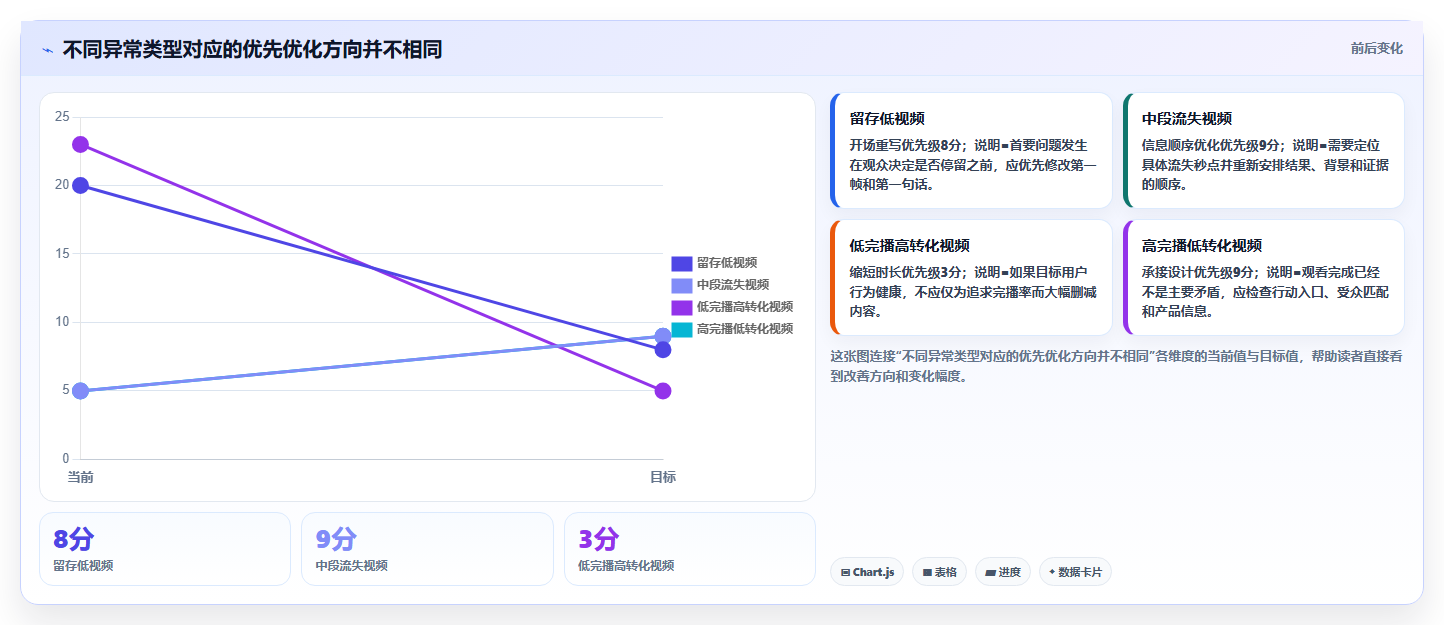Screen dimensions: 1444x625
Task: Select the 留存低视频 description card heading
Action: point(887,119)
